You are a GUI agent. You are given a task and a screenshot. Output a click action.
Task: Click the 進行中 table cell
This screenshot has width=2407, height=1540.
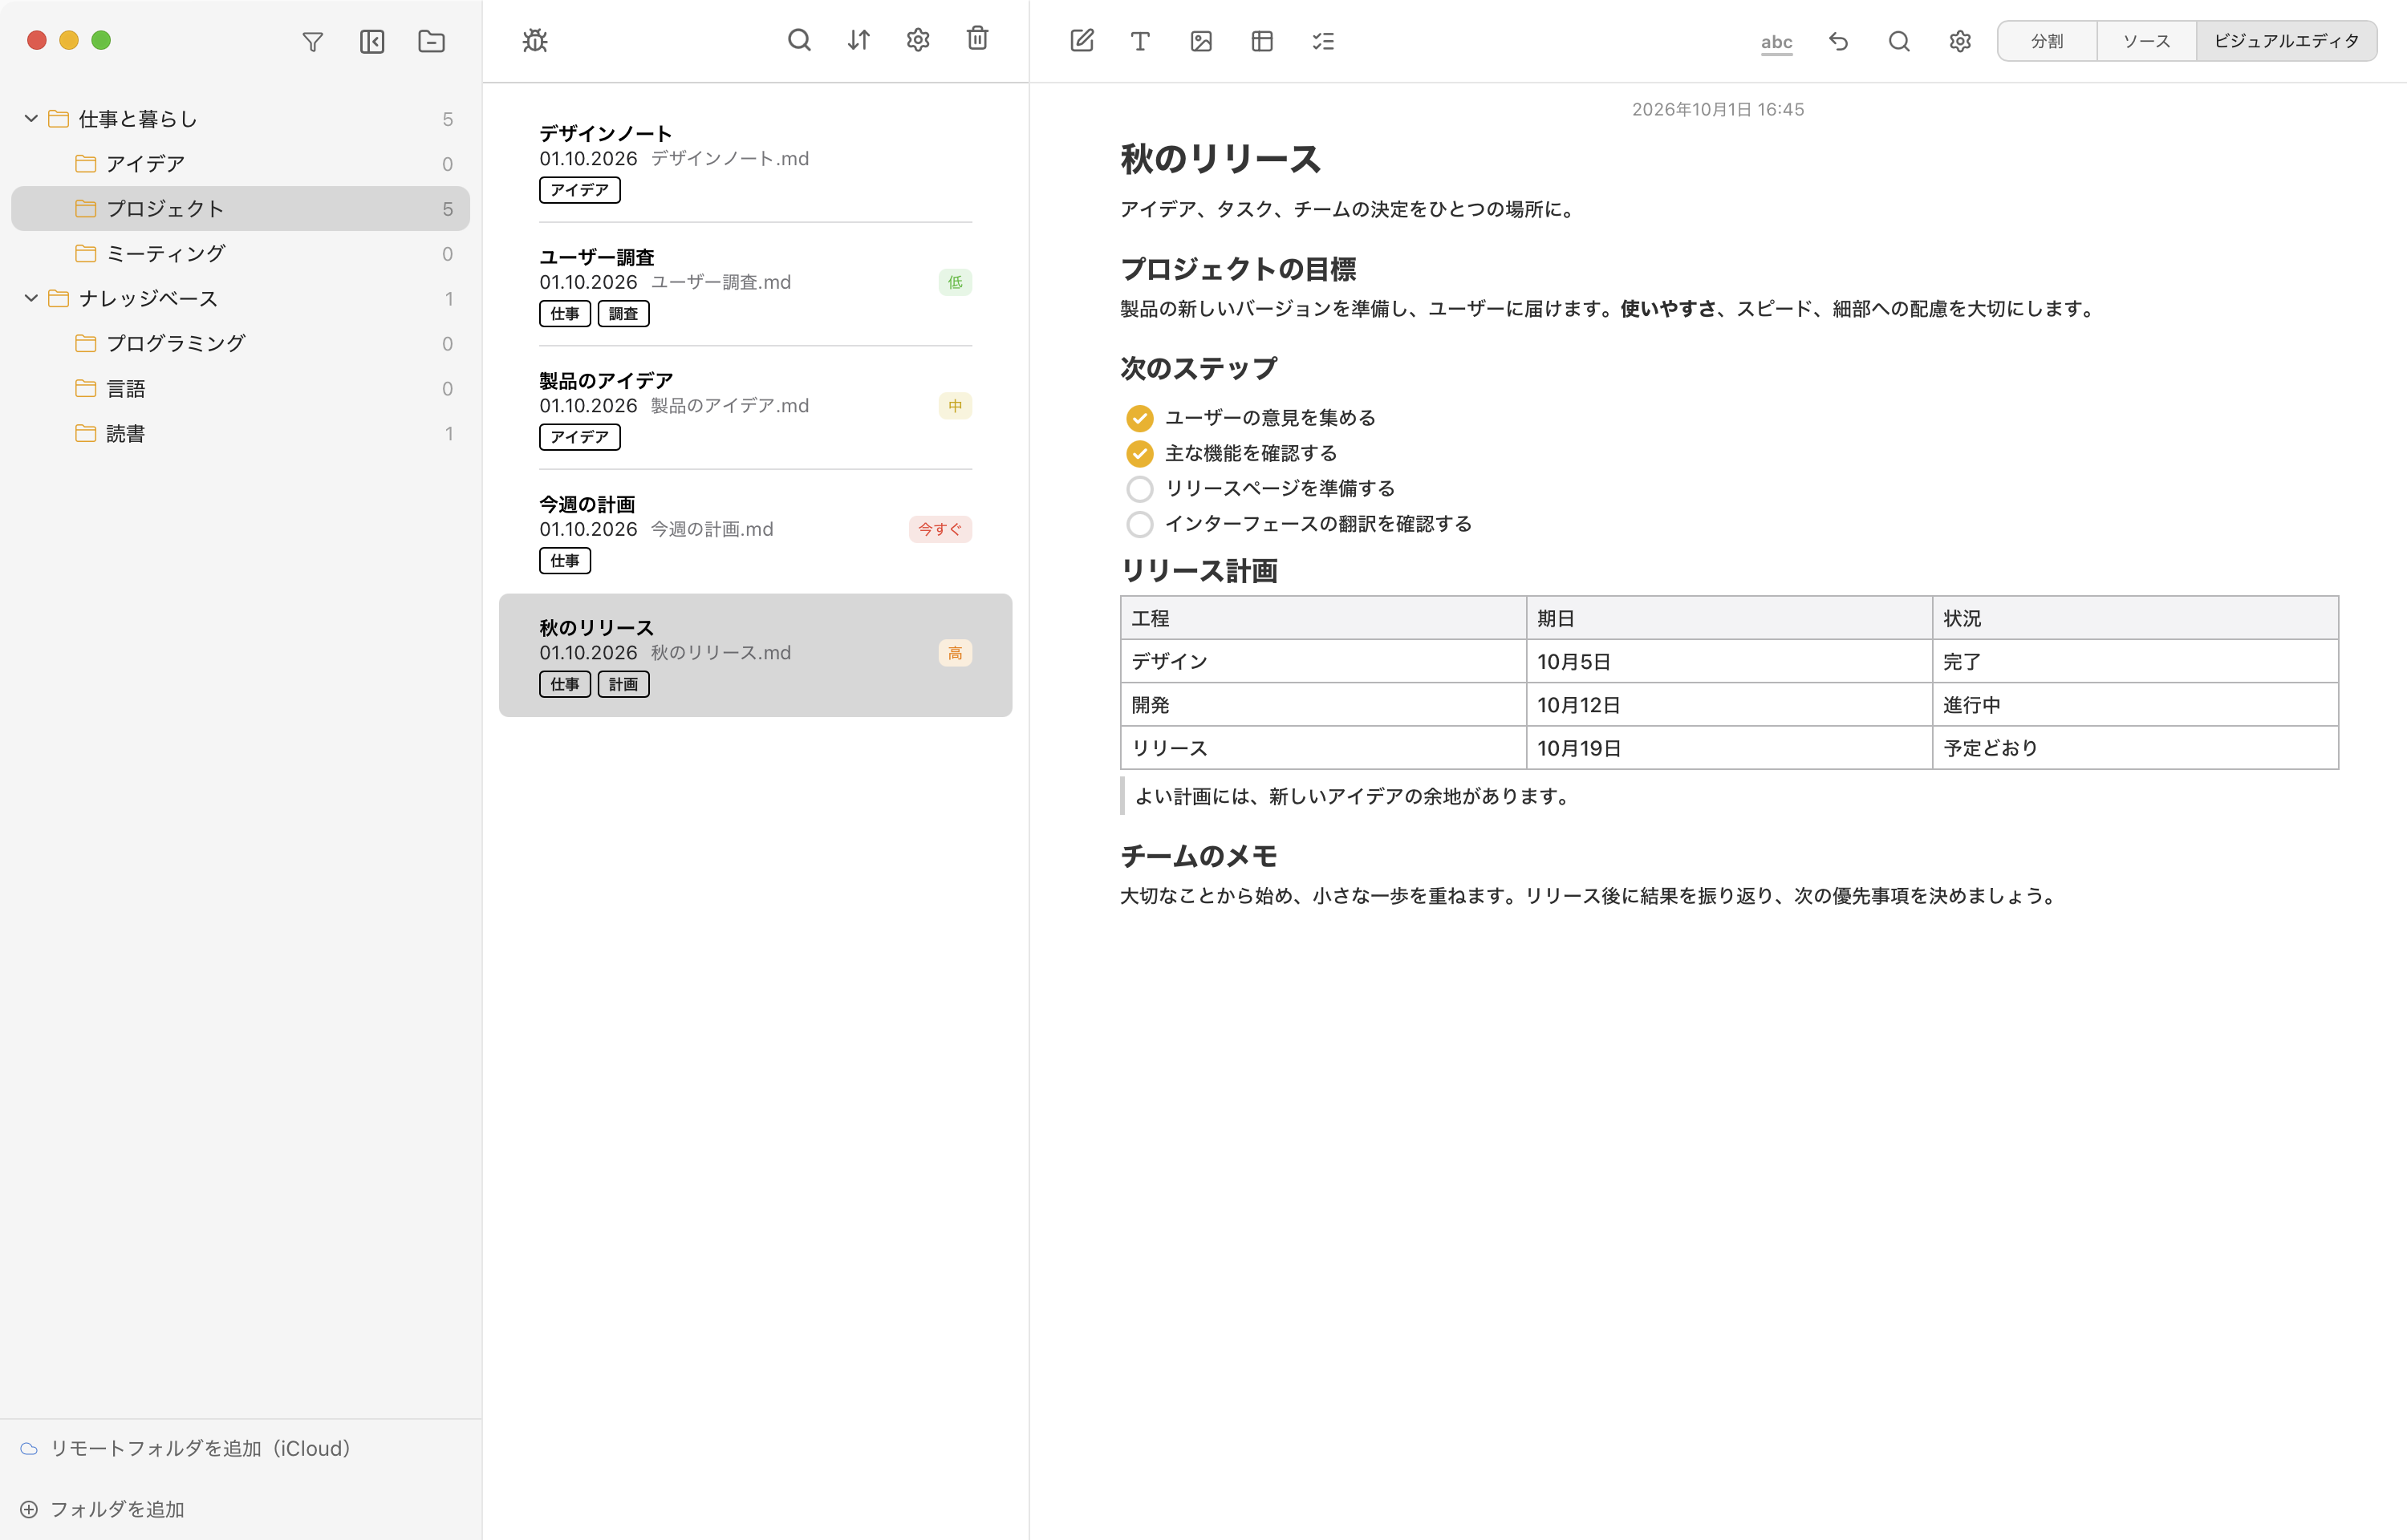click(x=2135, y=705)
